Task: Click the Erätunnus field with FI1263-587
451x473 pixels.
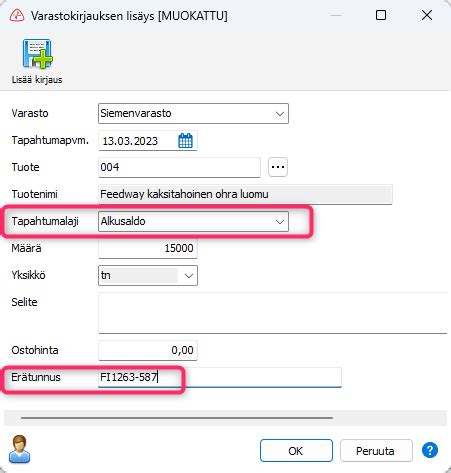Action: tap(220, 377)
